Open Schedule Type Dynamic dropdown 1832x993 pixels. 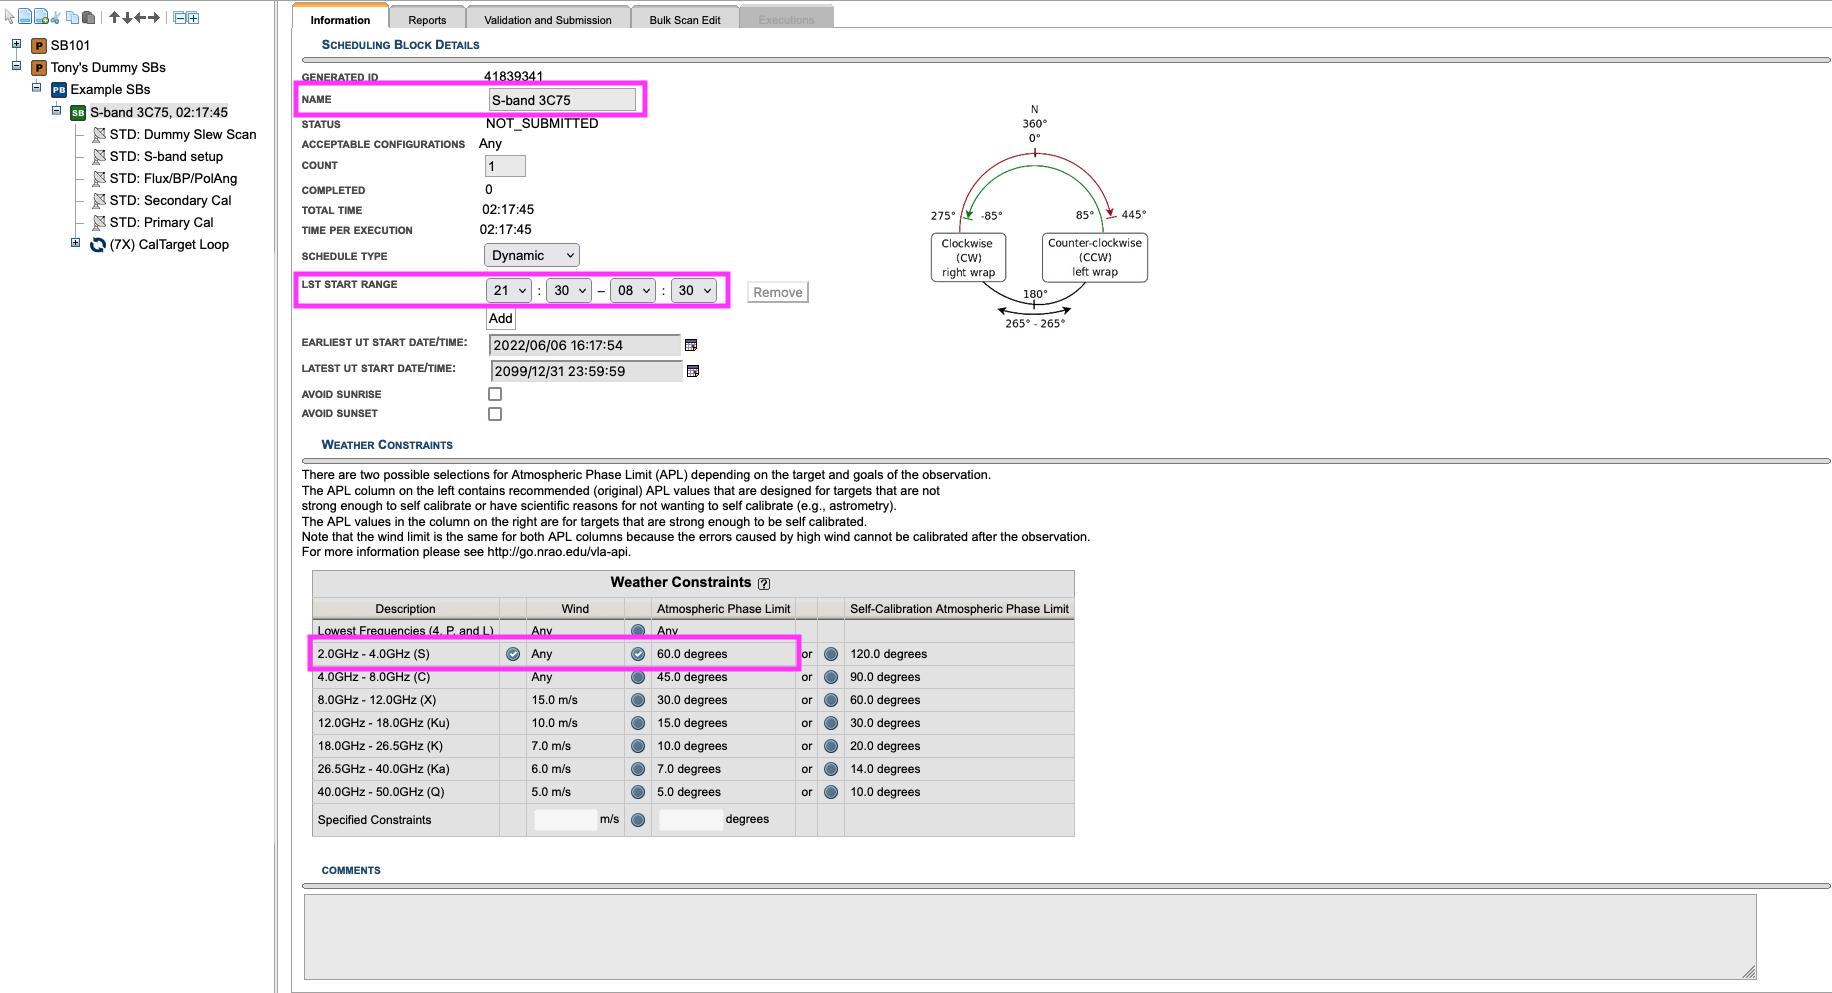[x=532, y=255]
